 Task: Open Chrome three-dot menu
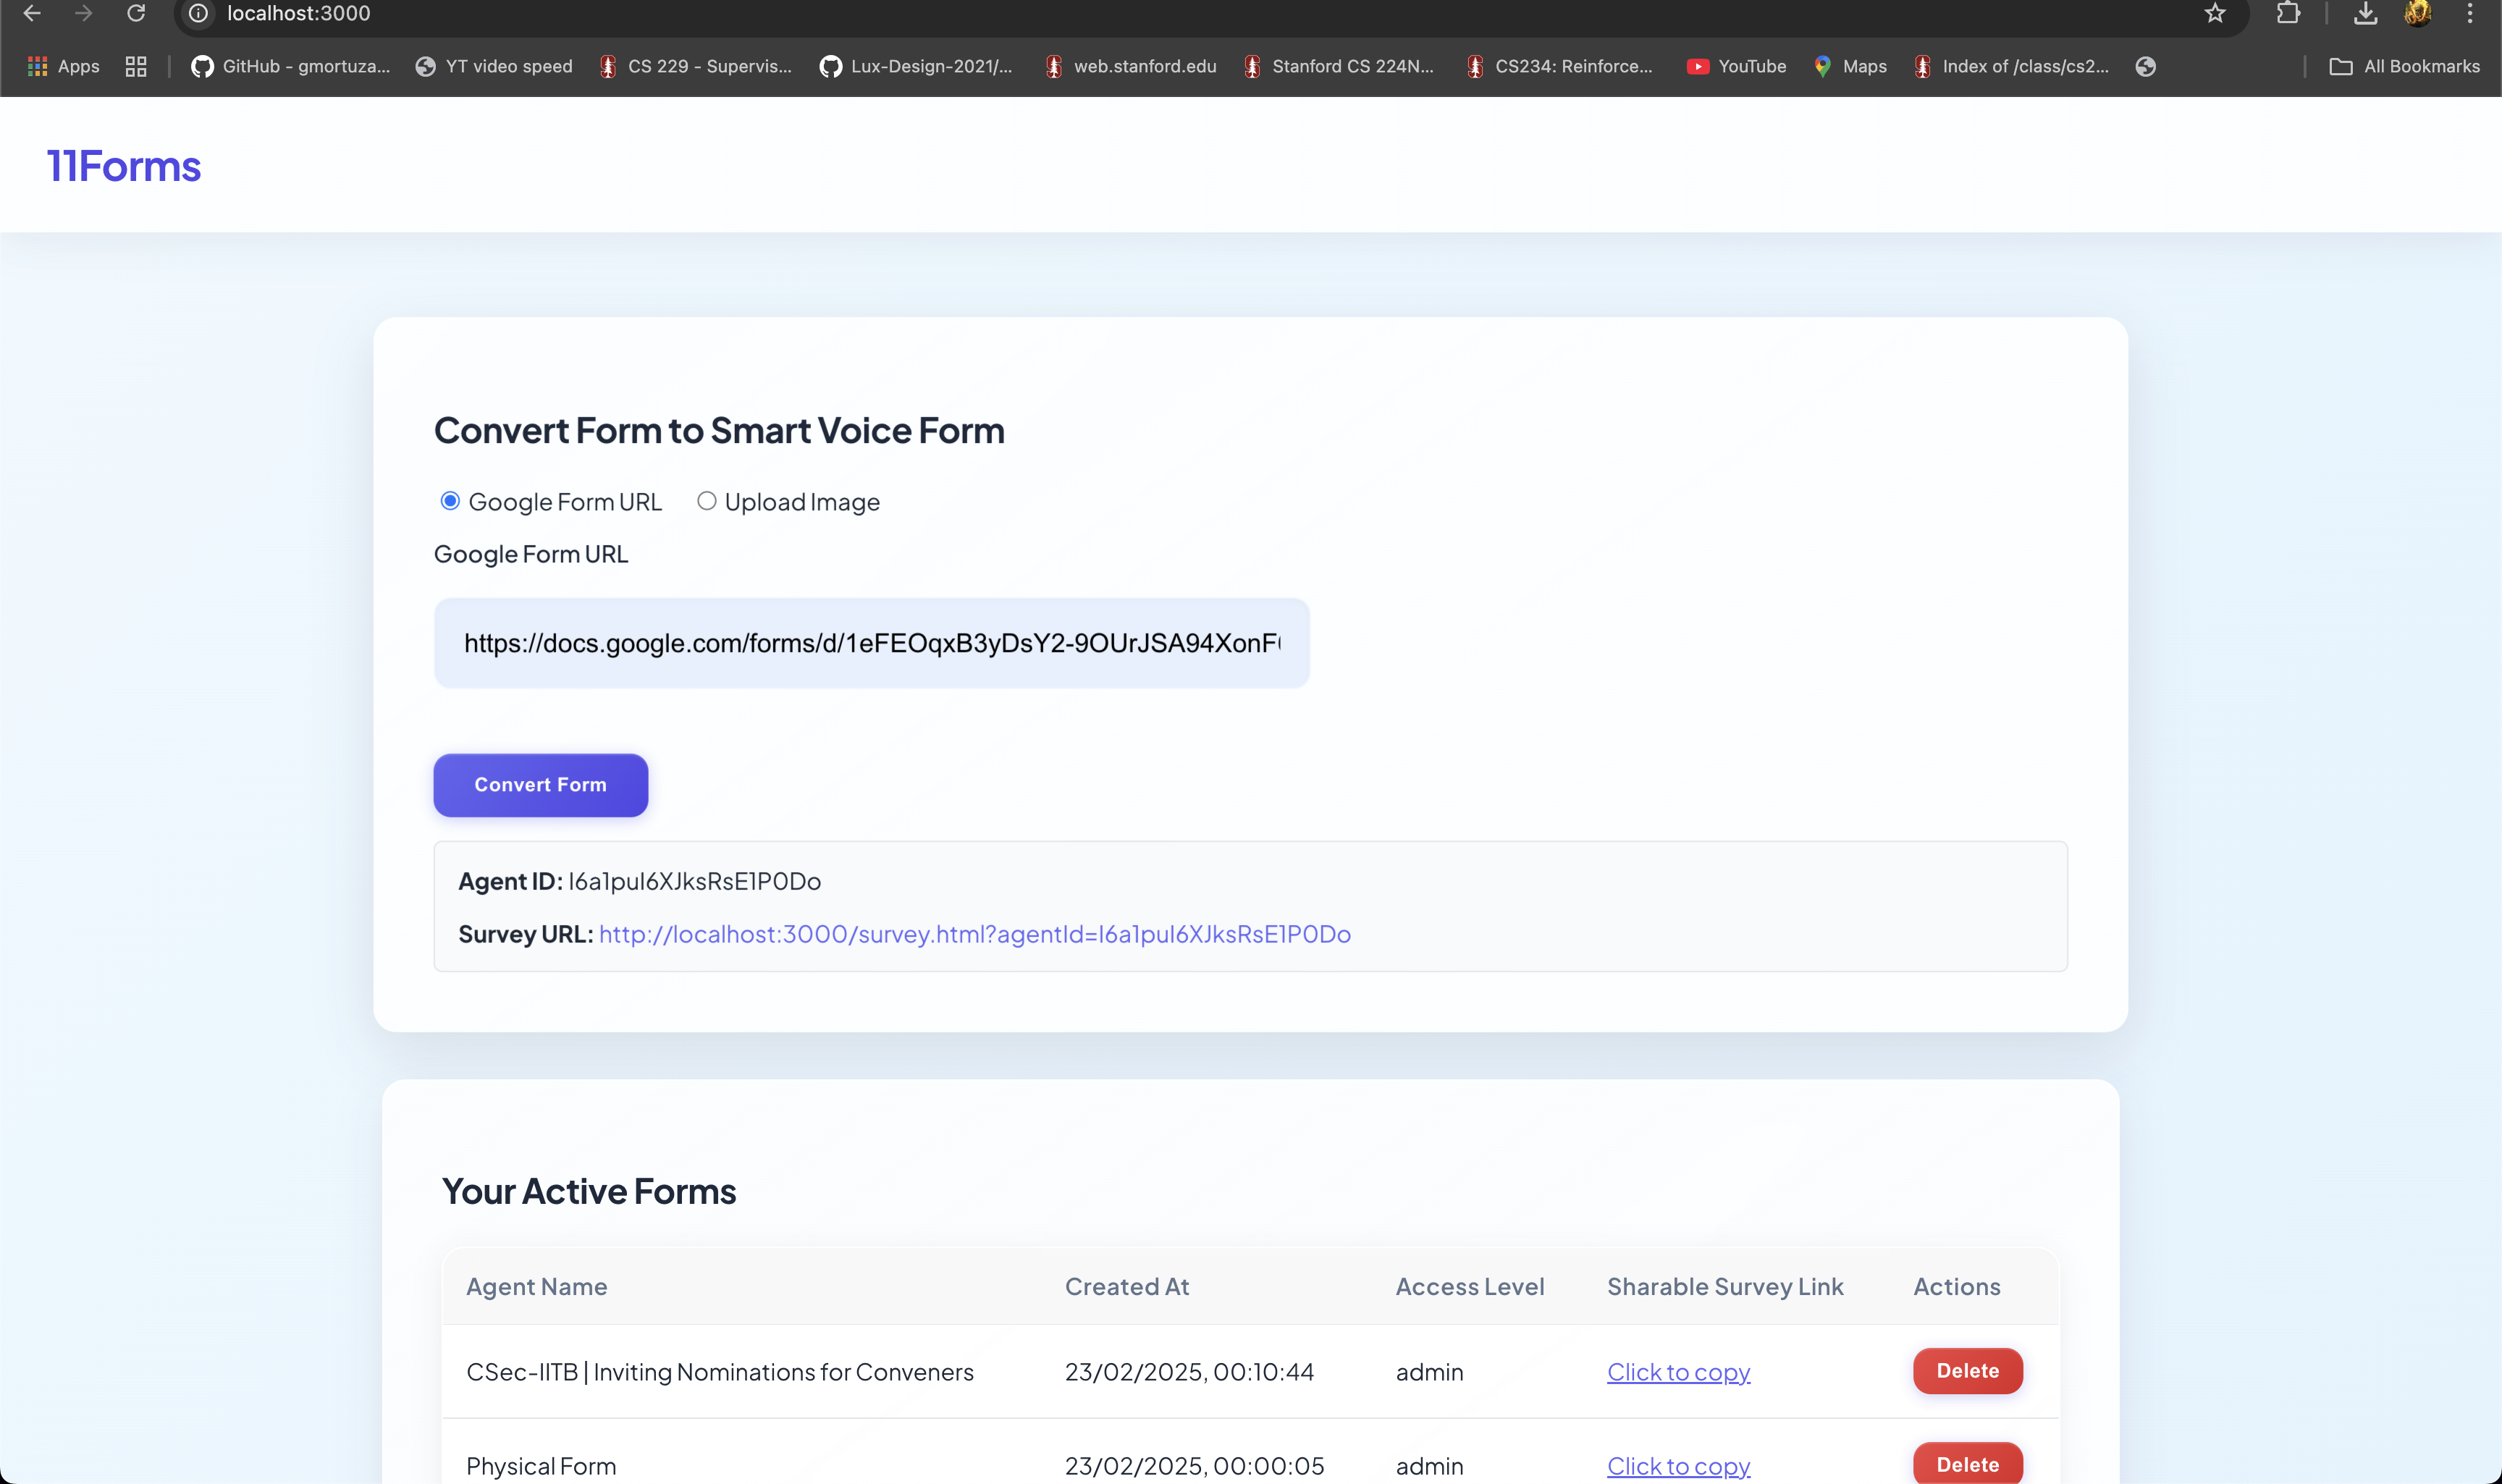pos(2469,13)
